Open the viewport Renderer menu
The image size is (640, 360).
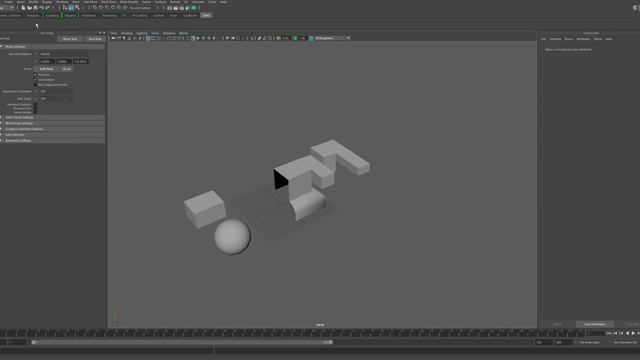[x=169, y=33]
